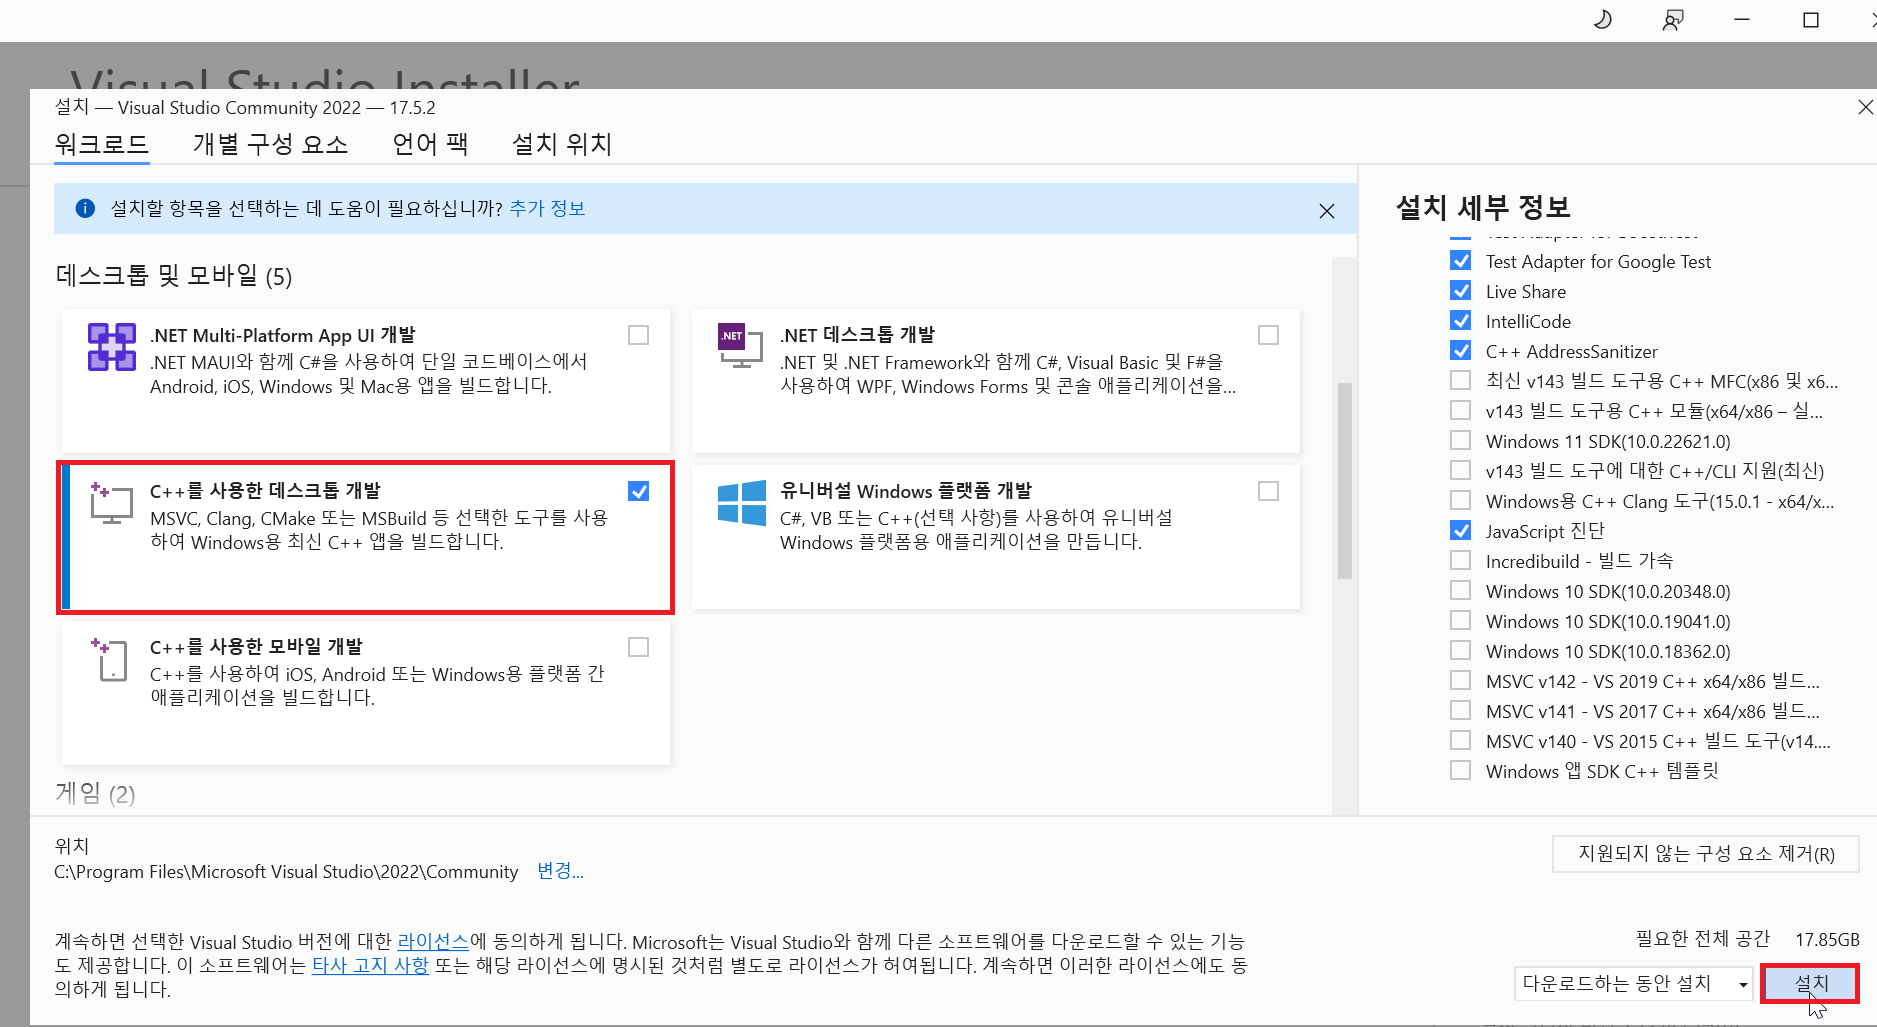Image resolution: width=1877 pixels, height=1027 pixels.
Task: Check Windows 앱 SDK C++ 템플릿
Action: (1460, 771)
